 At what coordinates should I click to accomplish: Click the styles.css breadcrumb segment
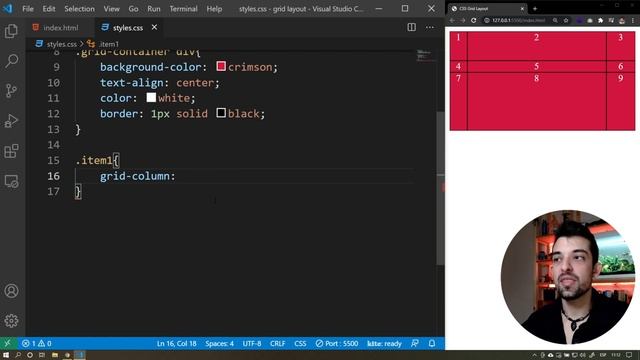coord(61,44)
